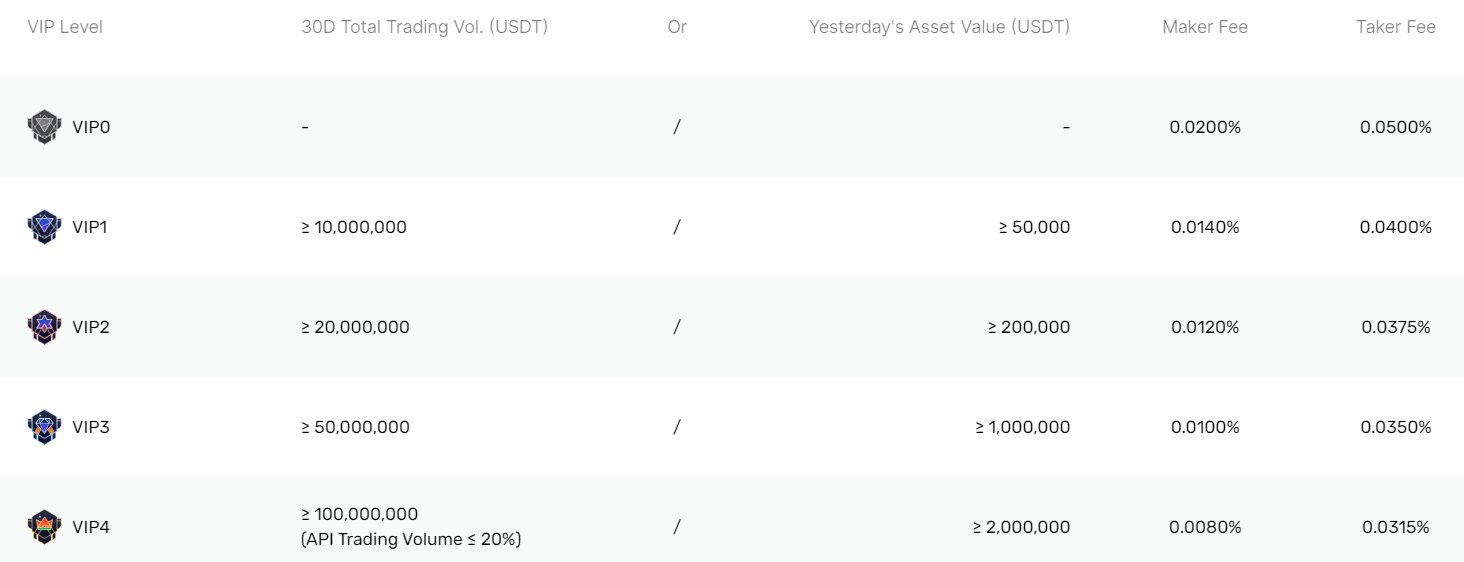Select VIP1 taker fee 0.0400%

point(1396,227)
